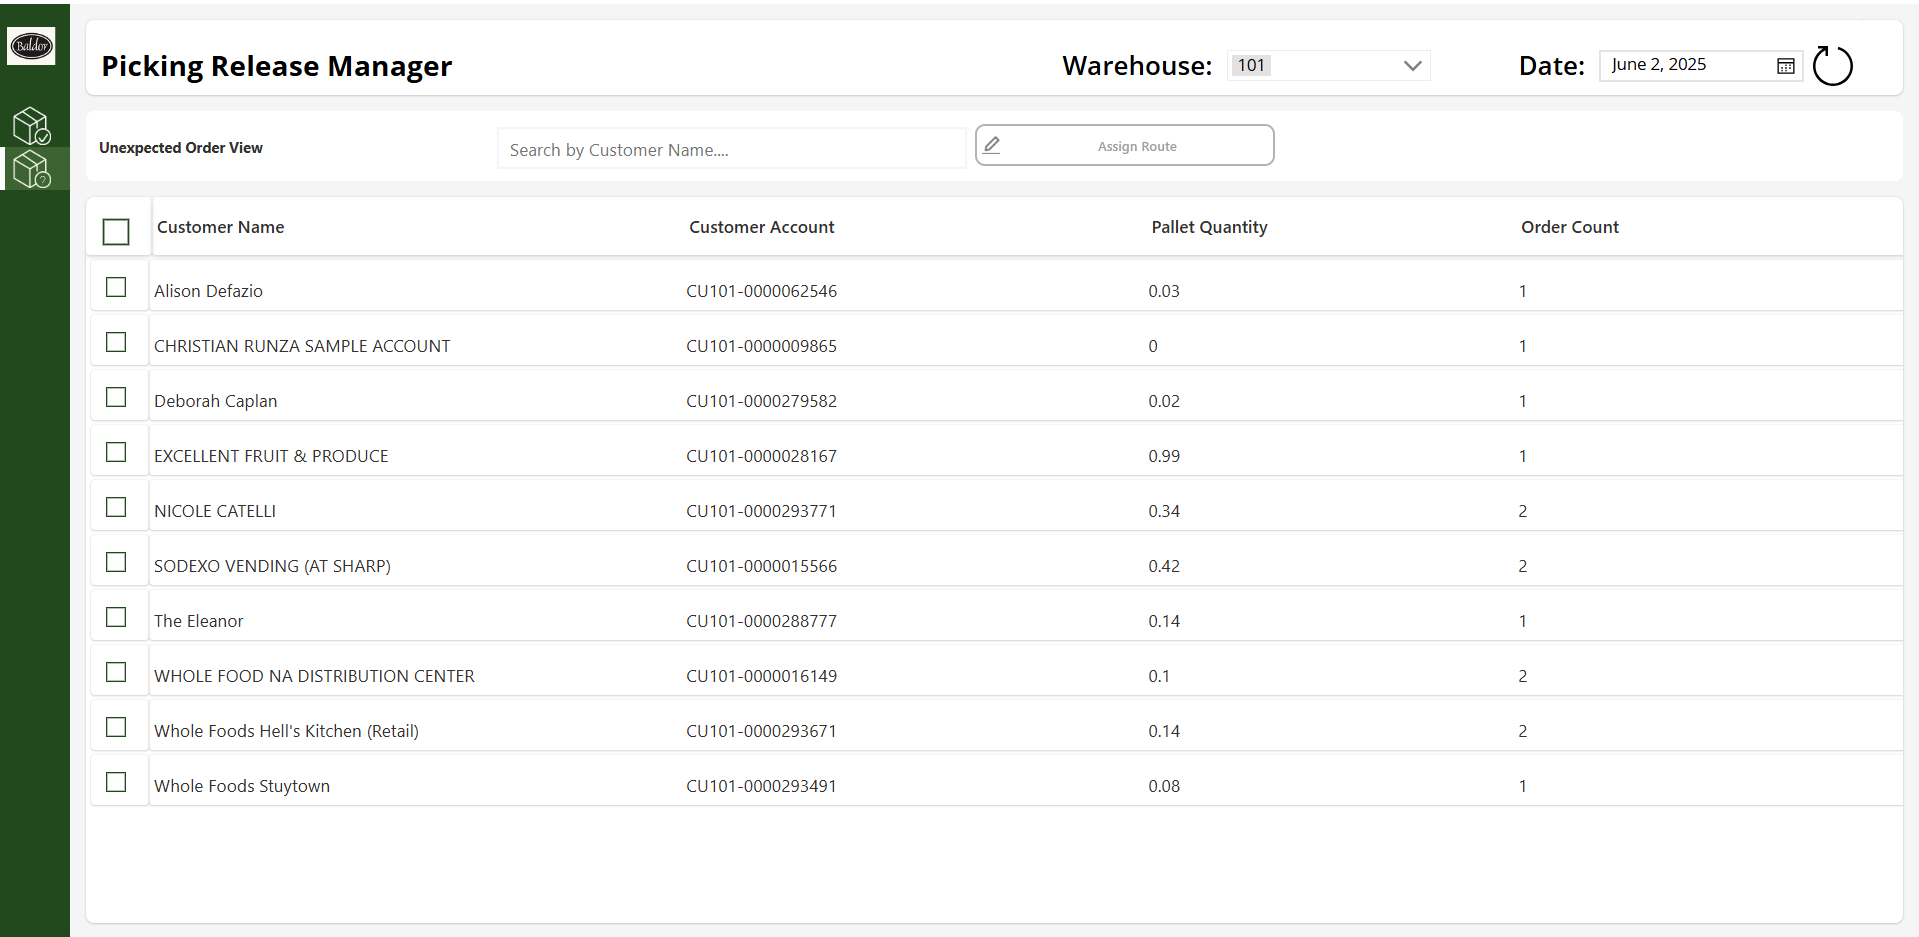The width and height of the screenshot is (1919, 937).
Task: Select Whole Foods Hell's Kitchen (Retail) name
Action: pyautogui.click(x=286, y=731)
